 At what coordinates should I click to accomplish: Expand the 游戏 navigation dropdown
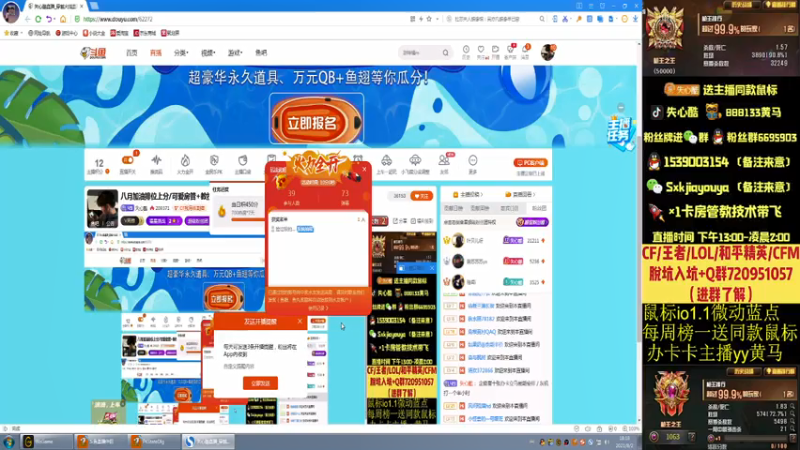(x=235, y=53)
